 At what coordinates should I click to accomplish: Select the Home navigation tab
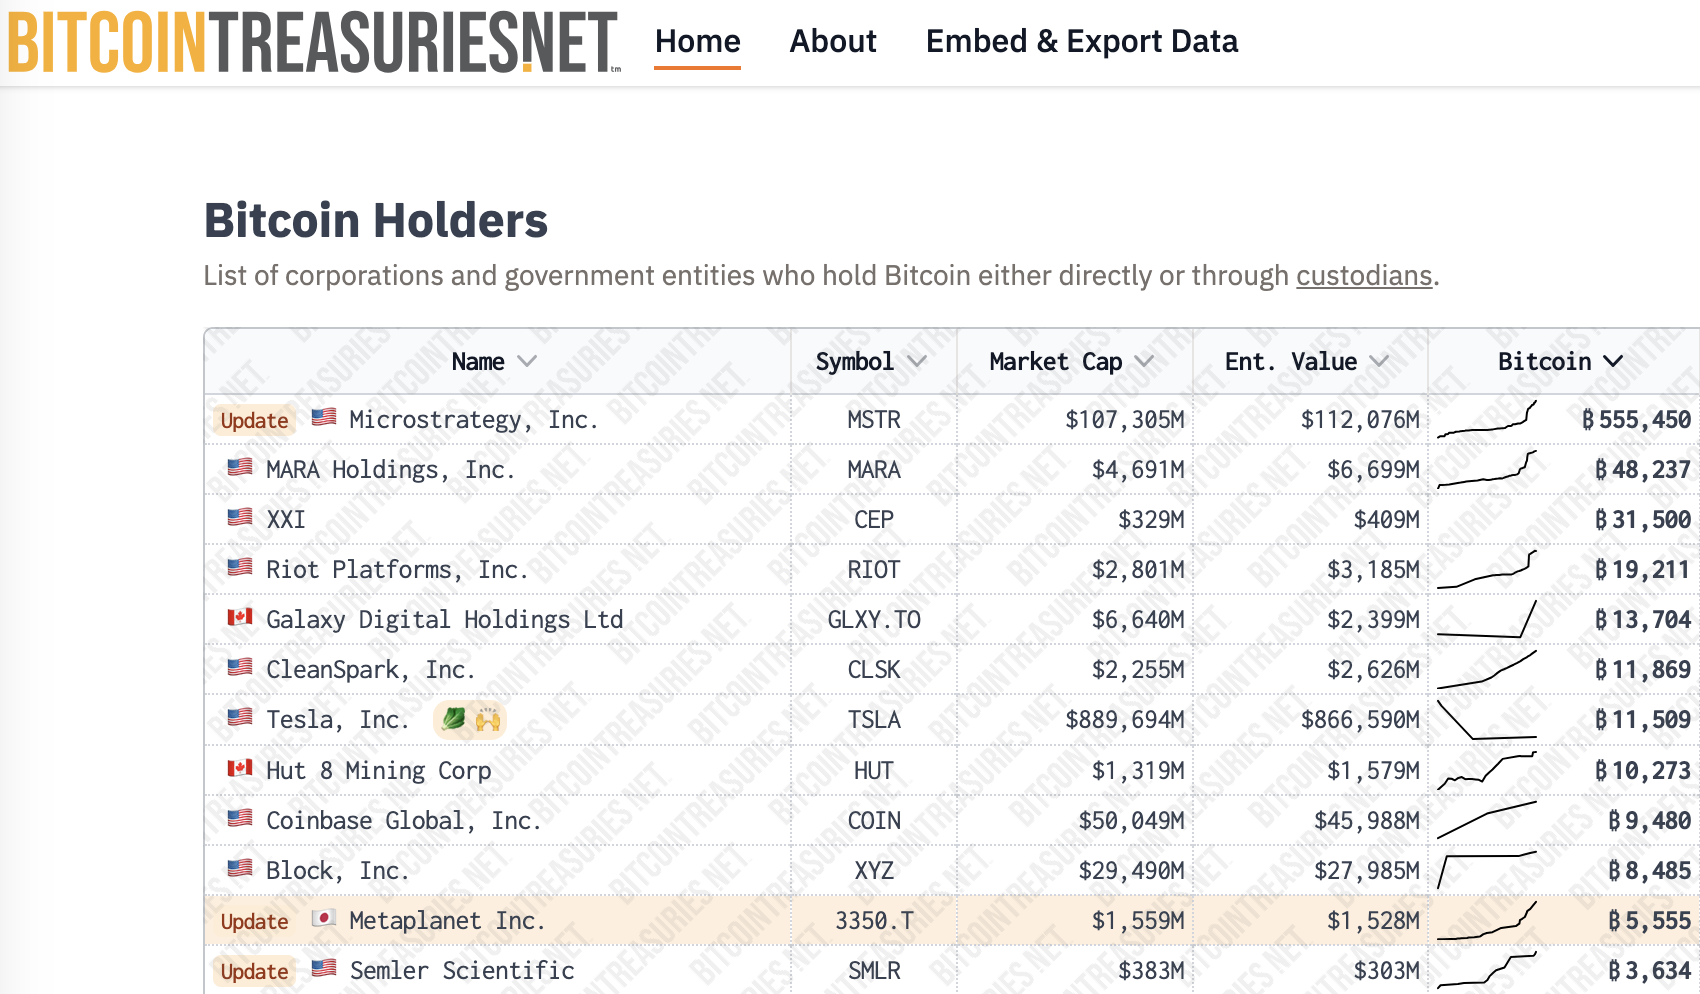pyautogui.click(x=697, y=42)
